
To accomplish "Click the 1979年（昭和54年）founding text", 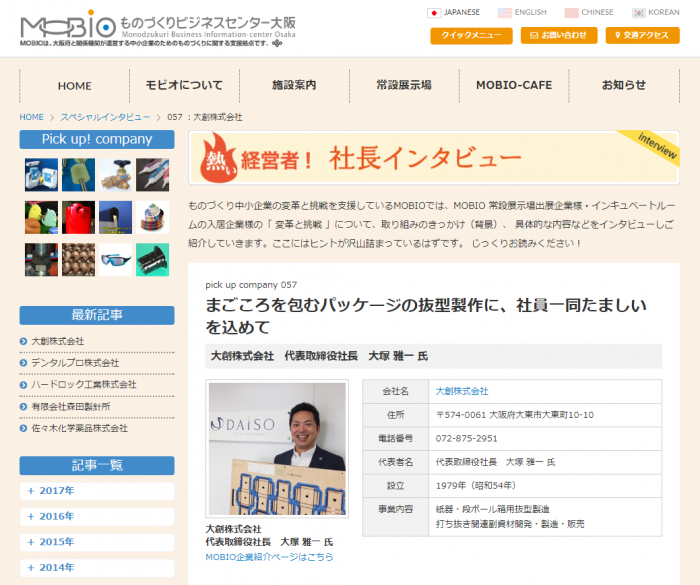I will point(476,485).
